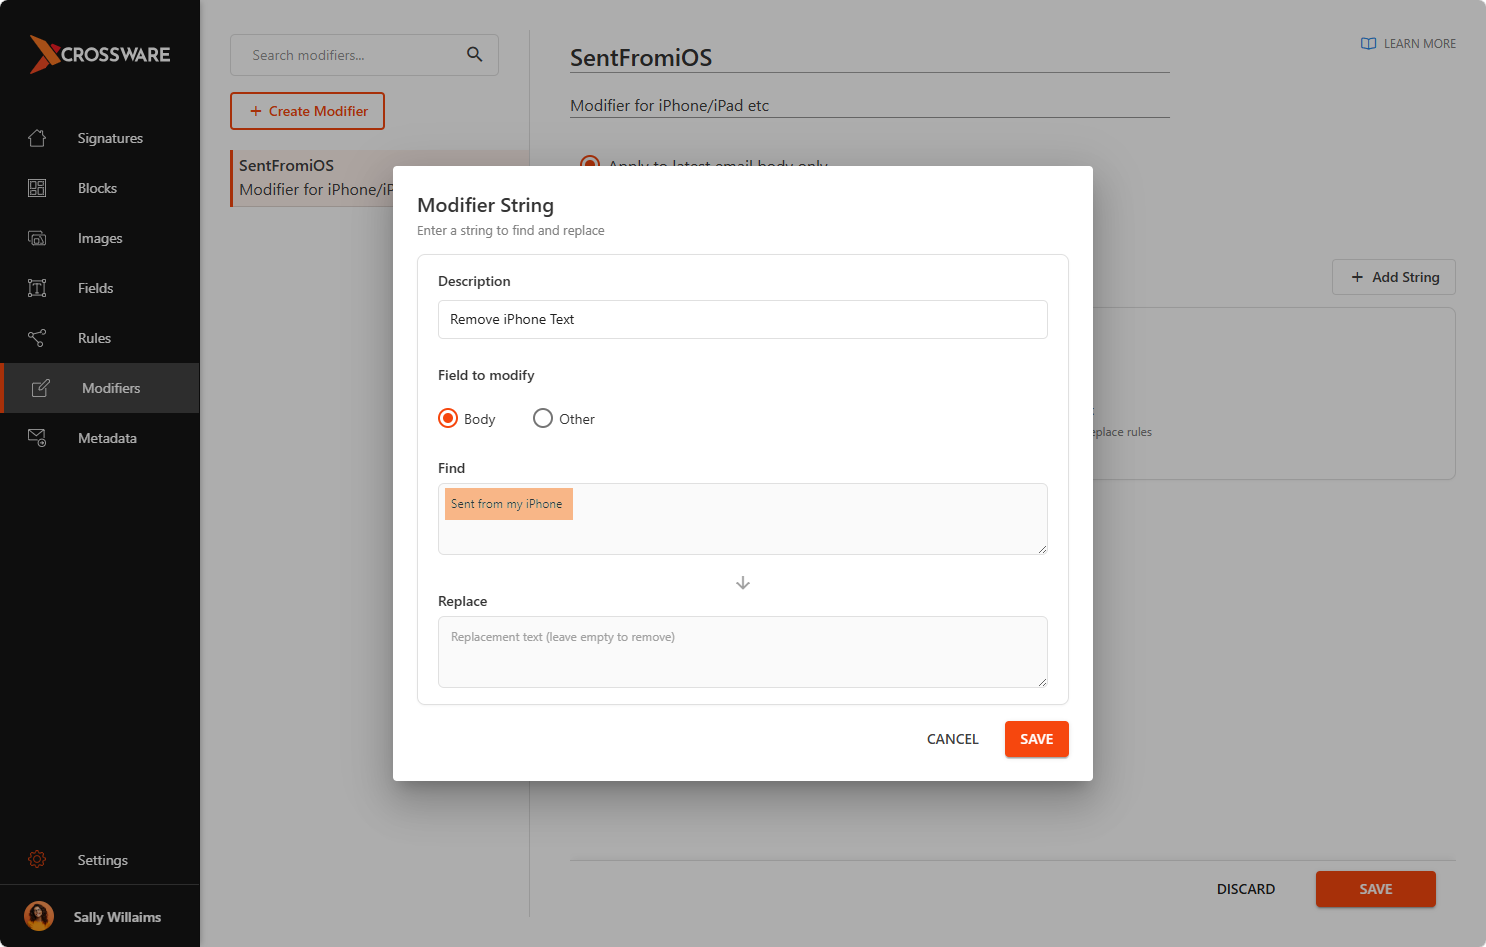The width and height of the screenshot is (1486, 947).
Task: Click the Blocks grid icon
Action: pos(37,188)
